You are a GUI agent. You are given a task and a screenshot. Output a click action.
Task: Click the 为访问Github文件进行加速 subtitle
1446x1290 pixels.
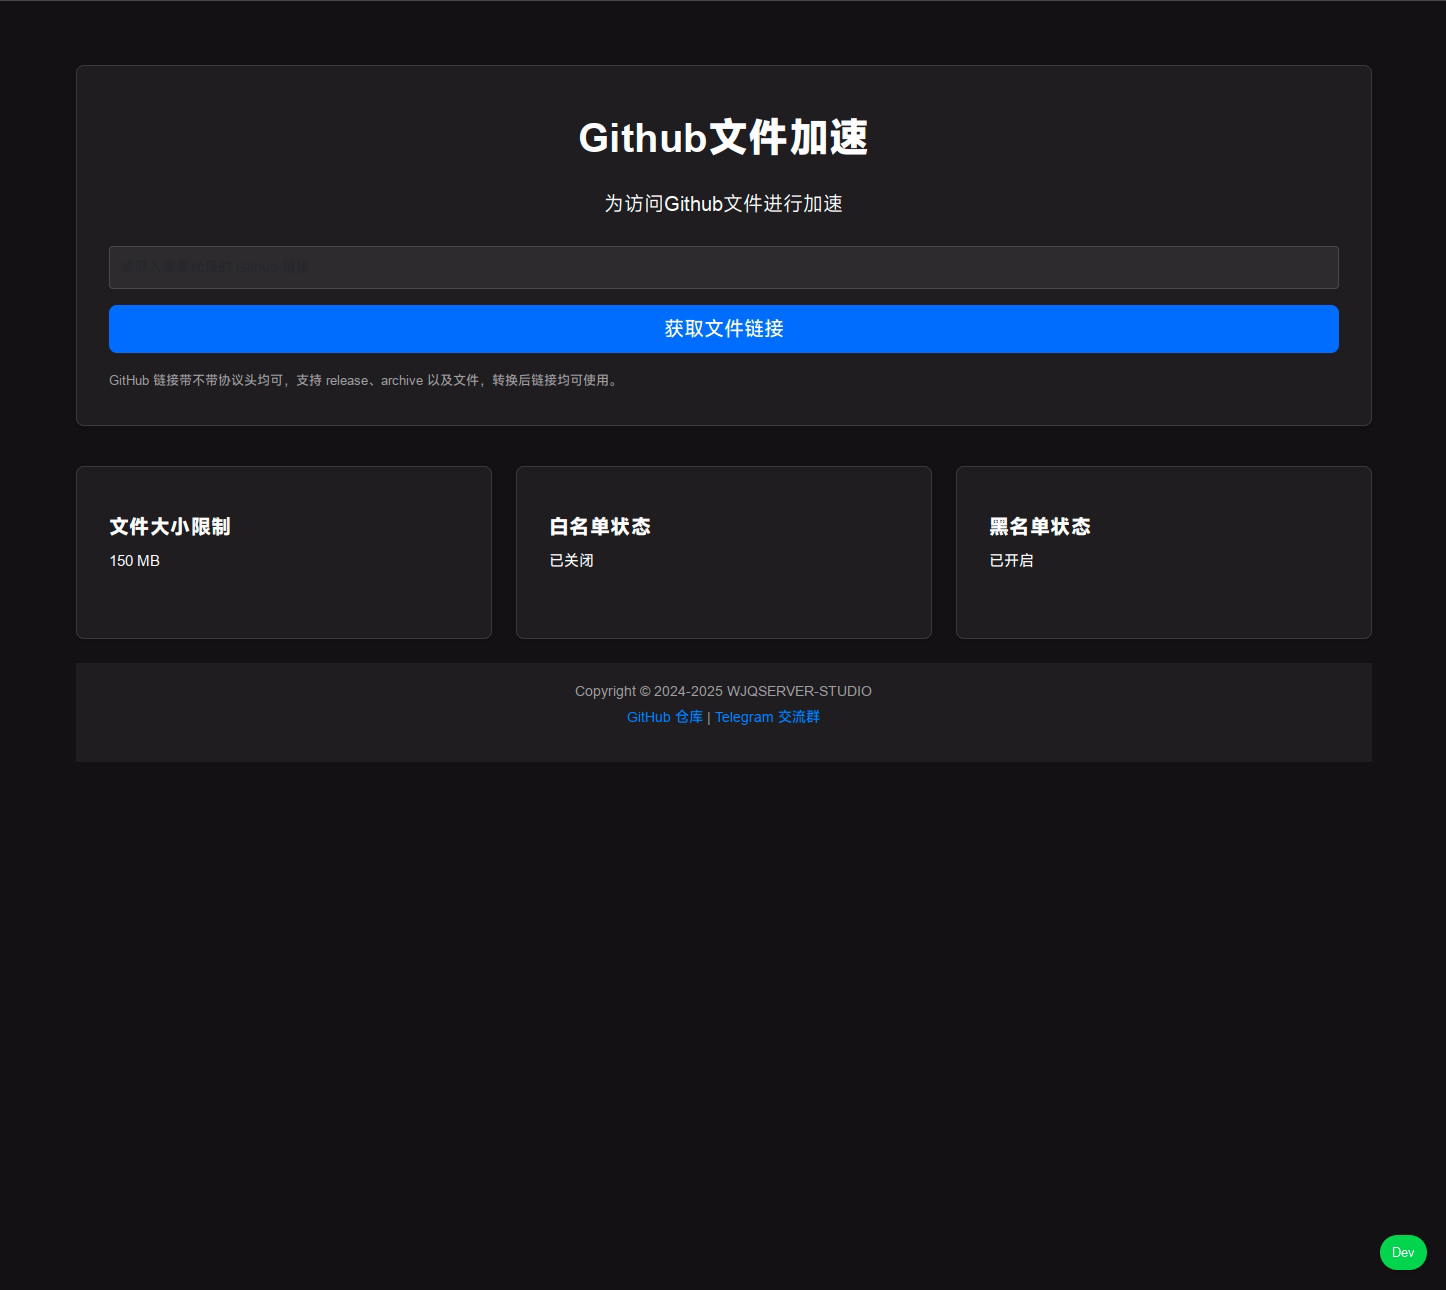point(723,204)
